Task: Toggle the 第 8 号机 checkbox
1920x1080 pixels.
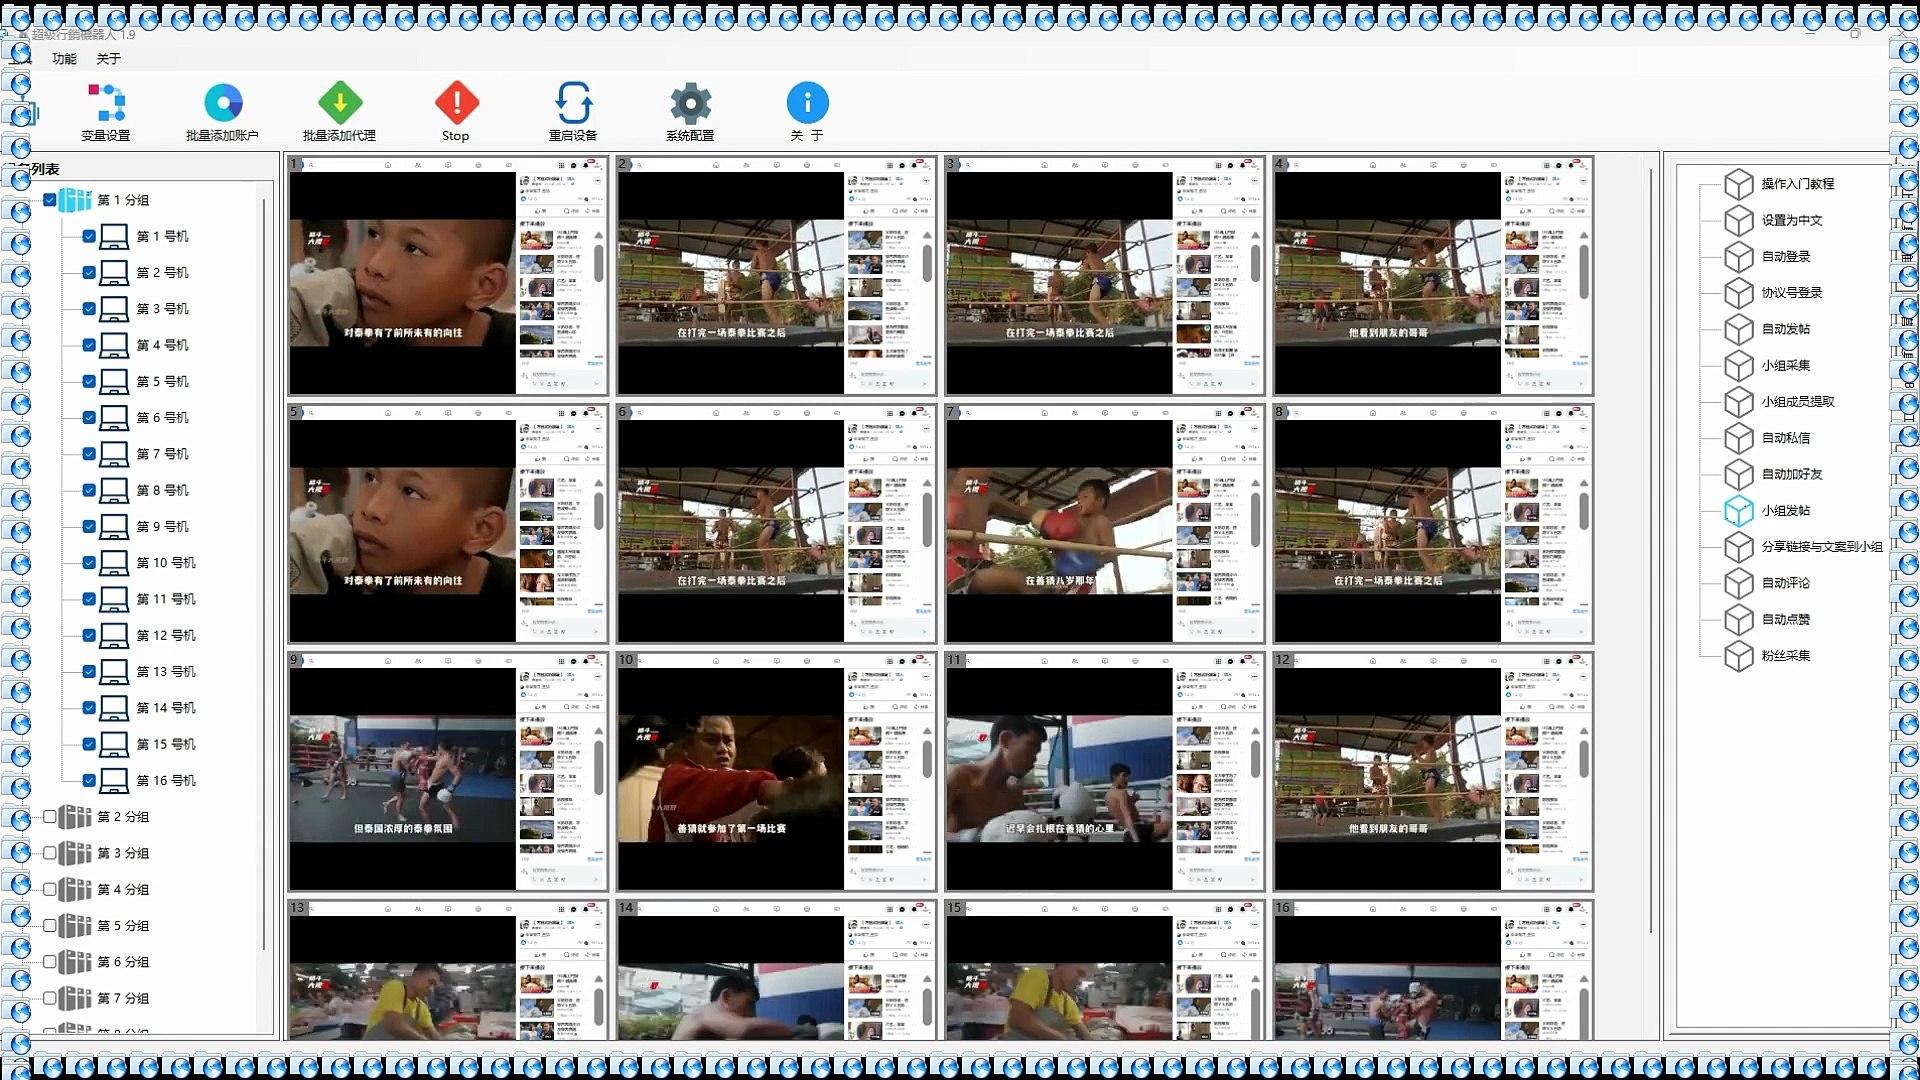Action: click(89, 491)
